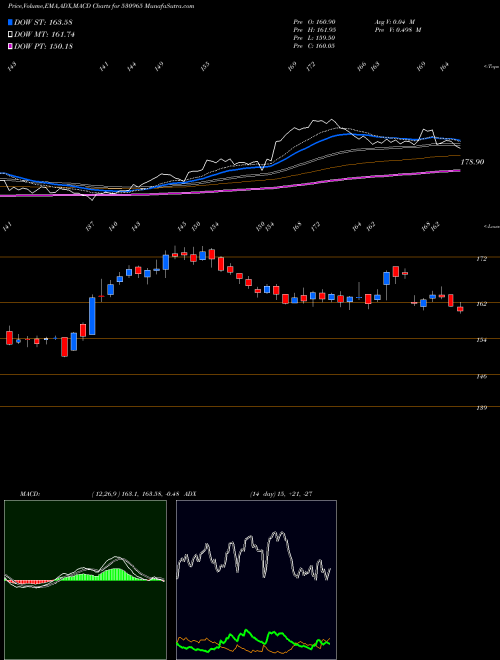Click the MACD '(12,26,9) 163.1, 163.58, -0.48' values
This screenshot has width=500, height=660.
point(138,494)
